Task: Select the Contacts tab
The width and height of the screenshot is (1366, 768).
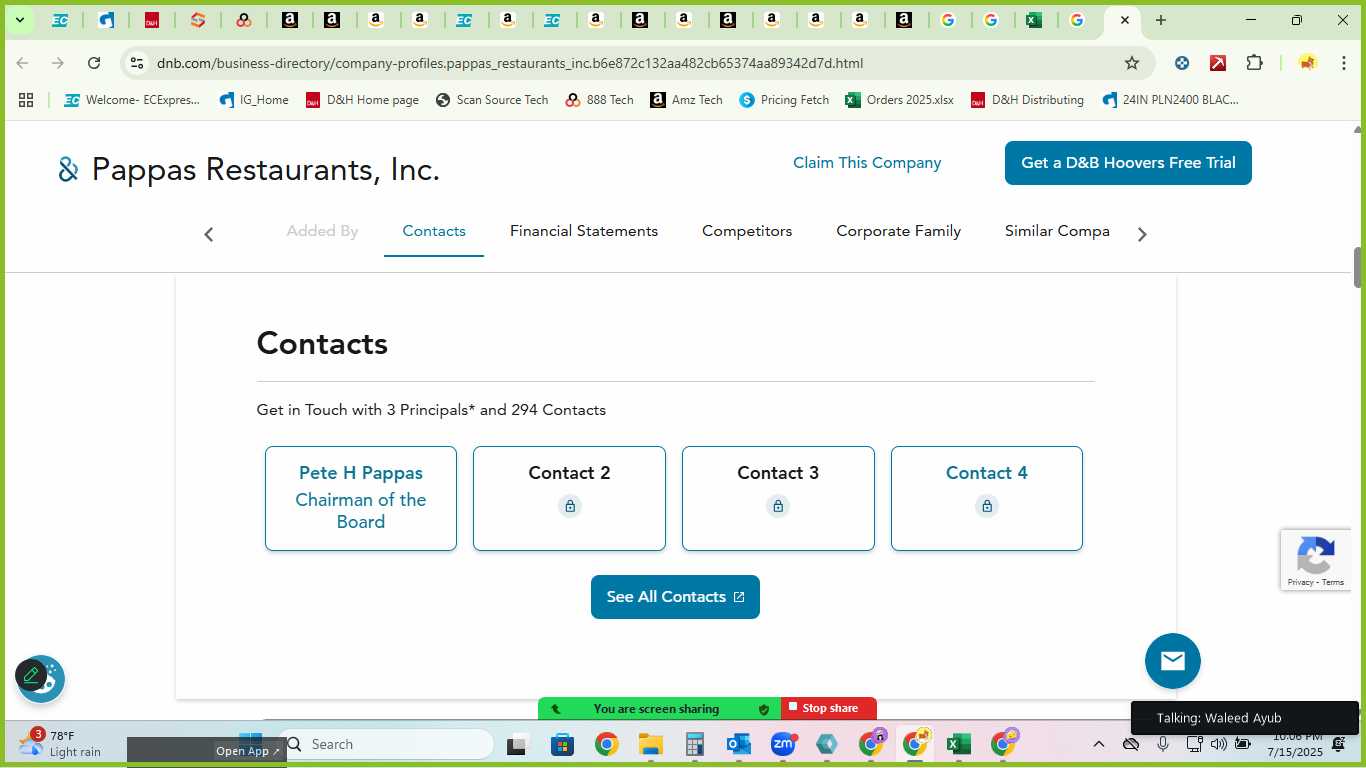Action: tap(434, 231)
